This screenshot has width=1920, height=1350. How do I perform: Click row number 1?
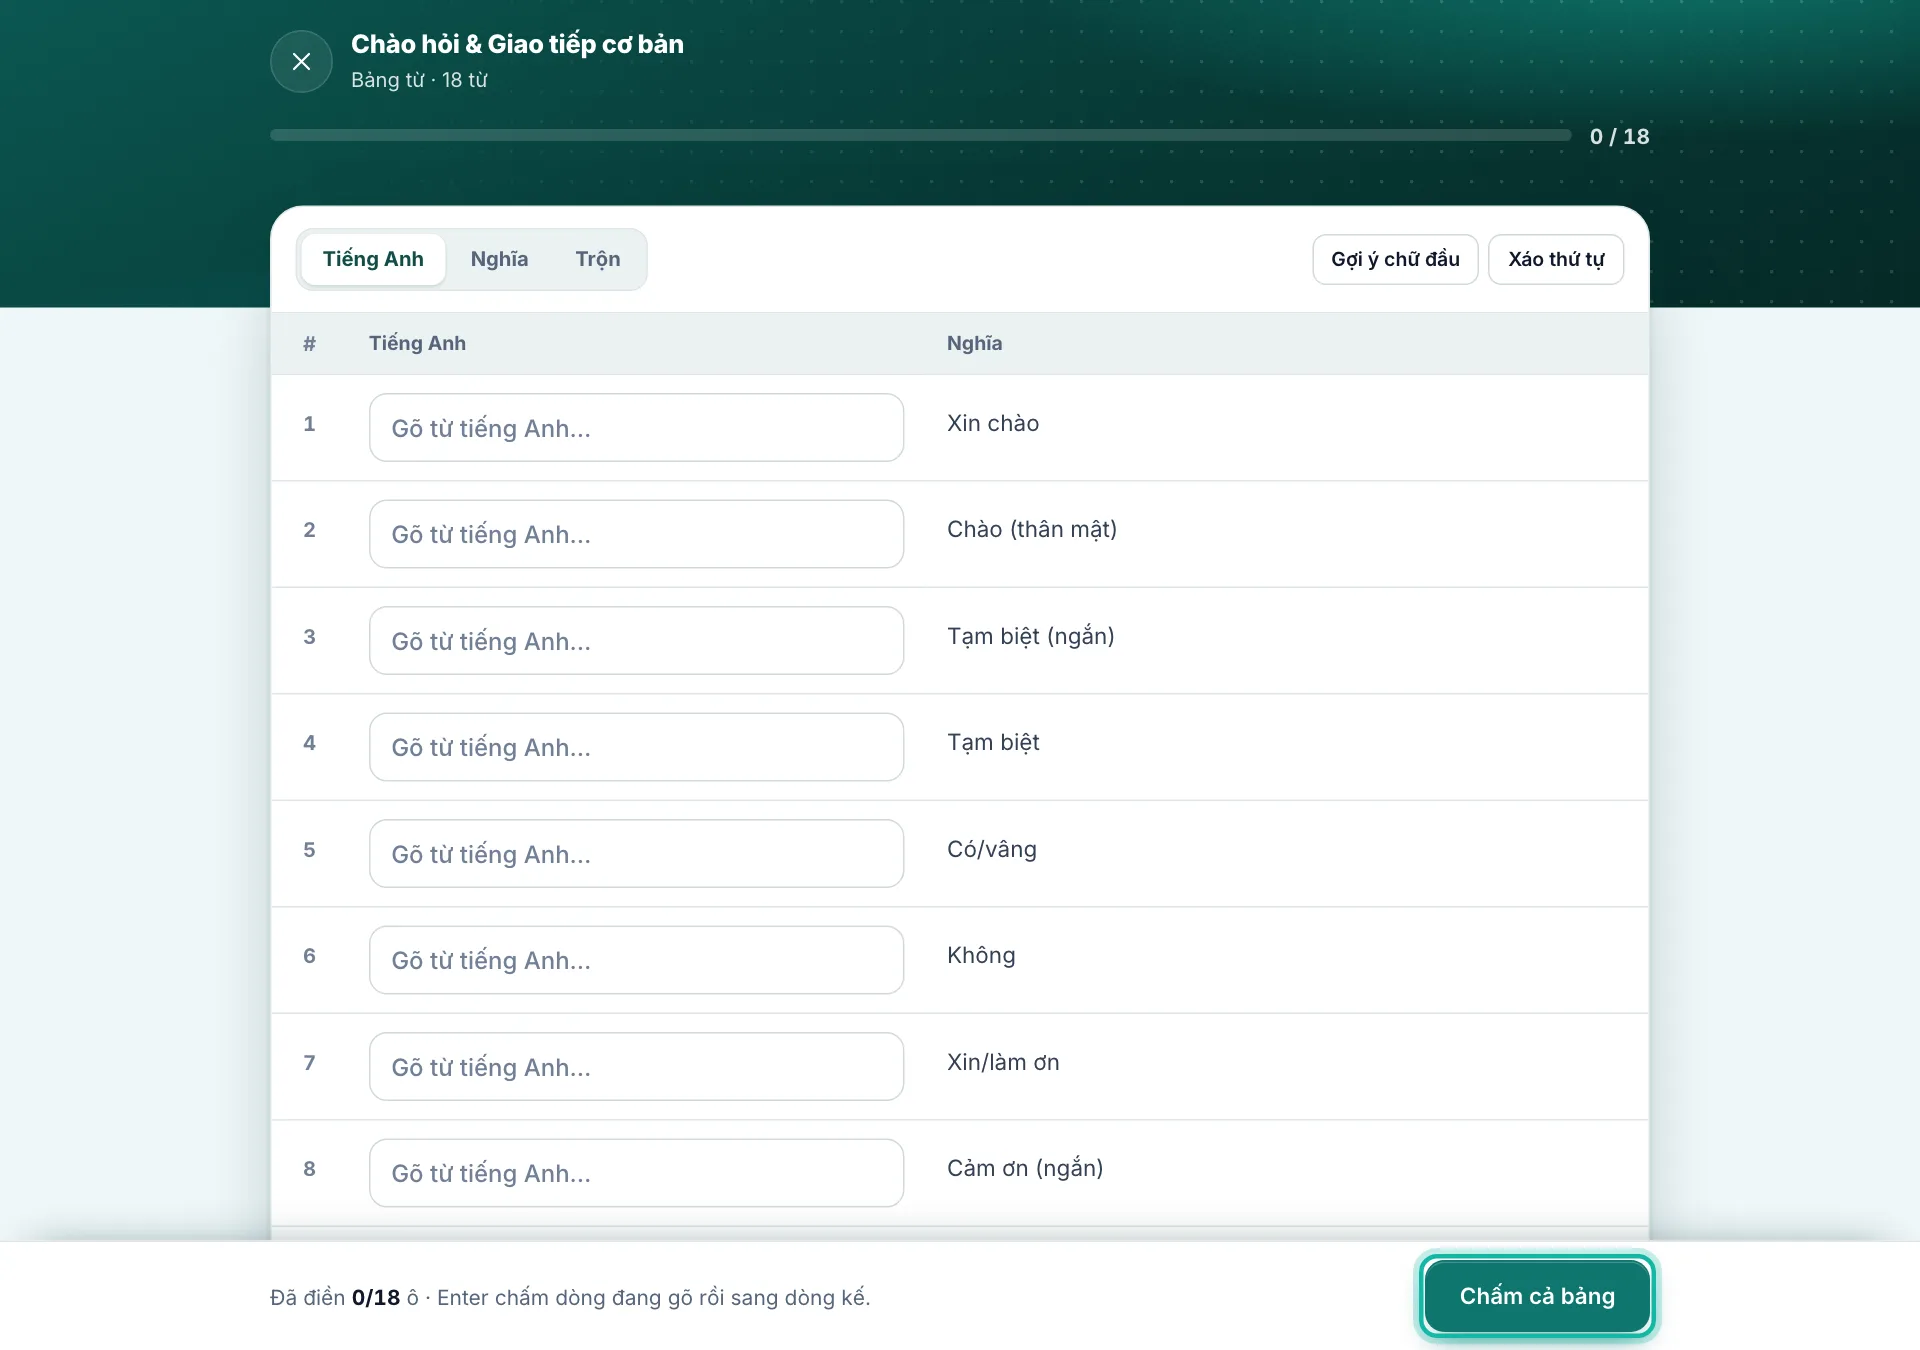pyautogui.click(x=309, y=423)
